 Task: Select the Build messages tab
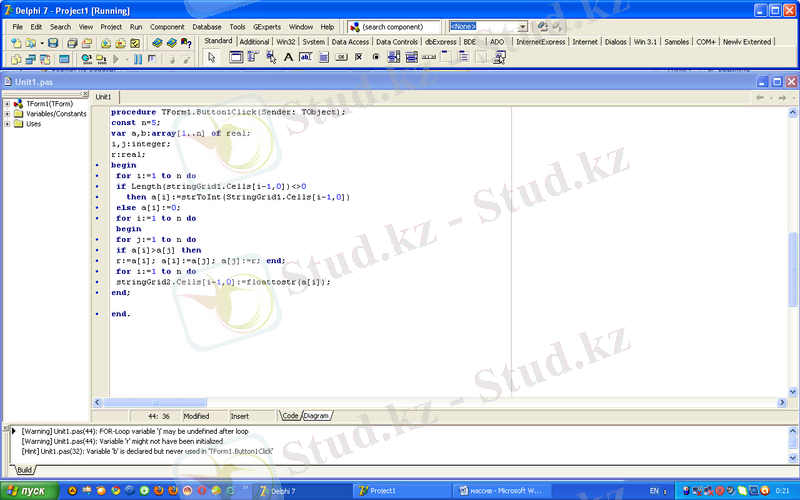[24, 470]
